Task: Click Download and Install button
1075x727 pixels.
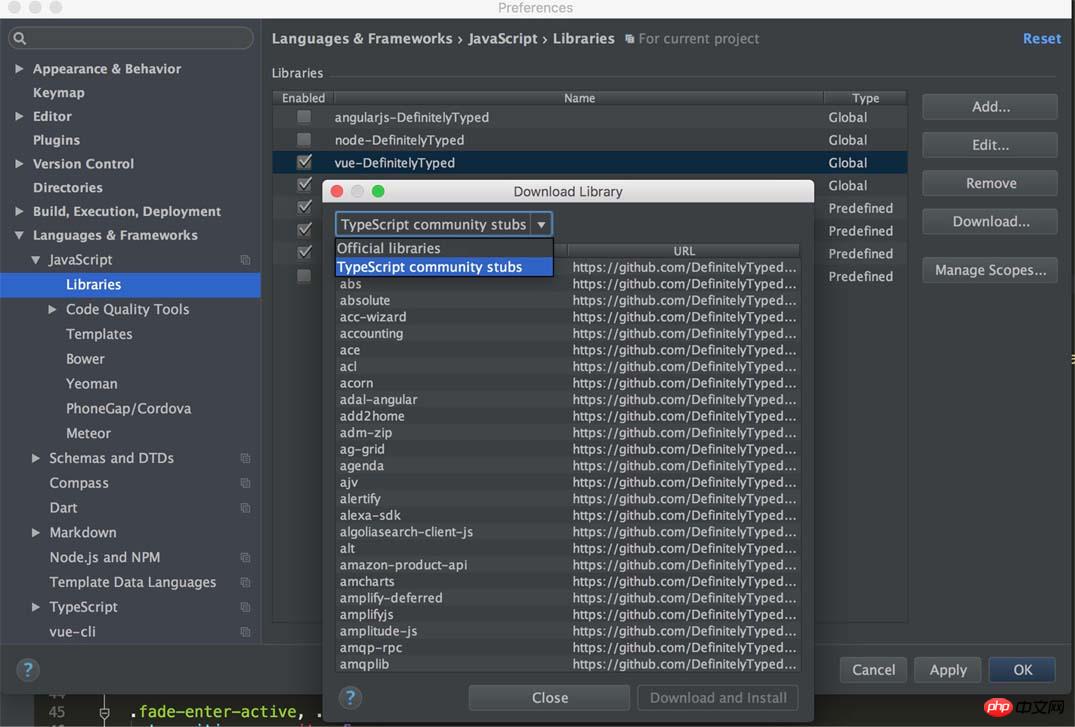Action: (x=718, y=698)
